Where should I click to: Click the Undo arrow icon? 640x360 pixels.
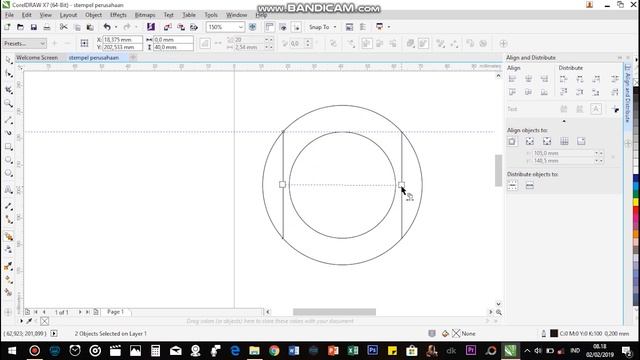point(107,27)
